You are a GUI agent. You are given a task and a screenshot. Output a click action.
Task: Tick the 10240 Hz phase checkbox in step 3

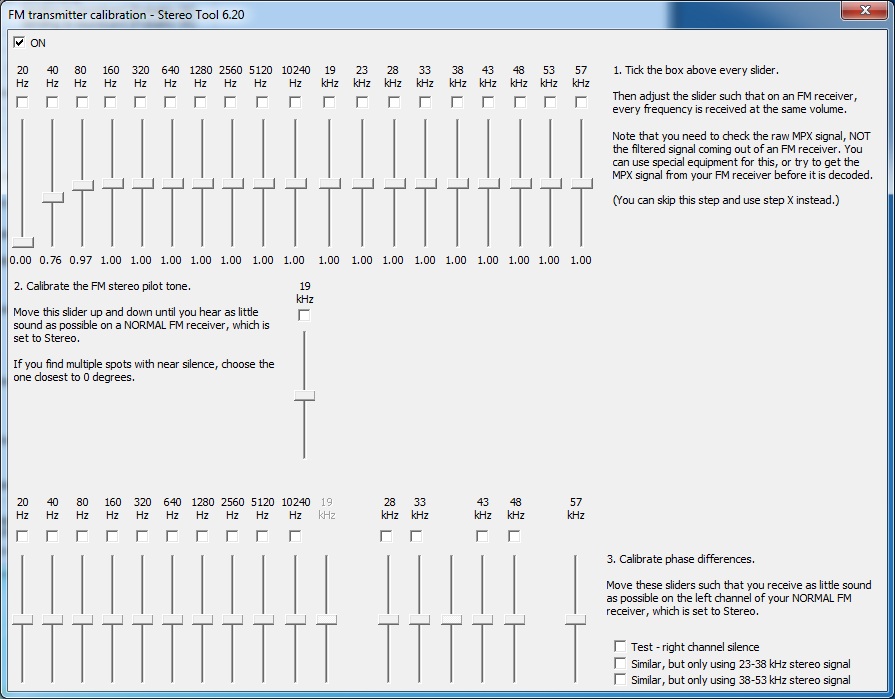(x=295, y=536)
